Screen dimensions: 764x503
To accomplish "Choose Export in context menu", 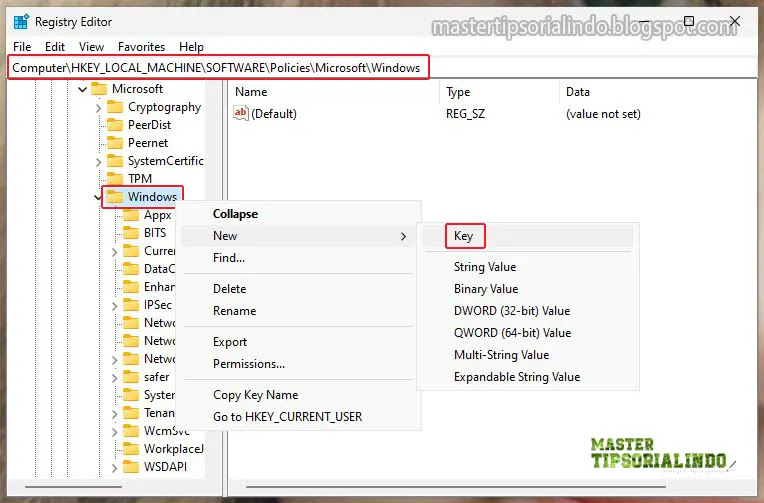I will click(x=298, y=342).
